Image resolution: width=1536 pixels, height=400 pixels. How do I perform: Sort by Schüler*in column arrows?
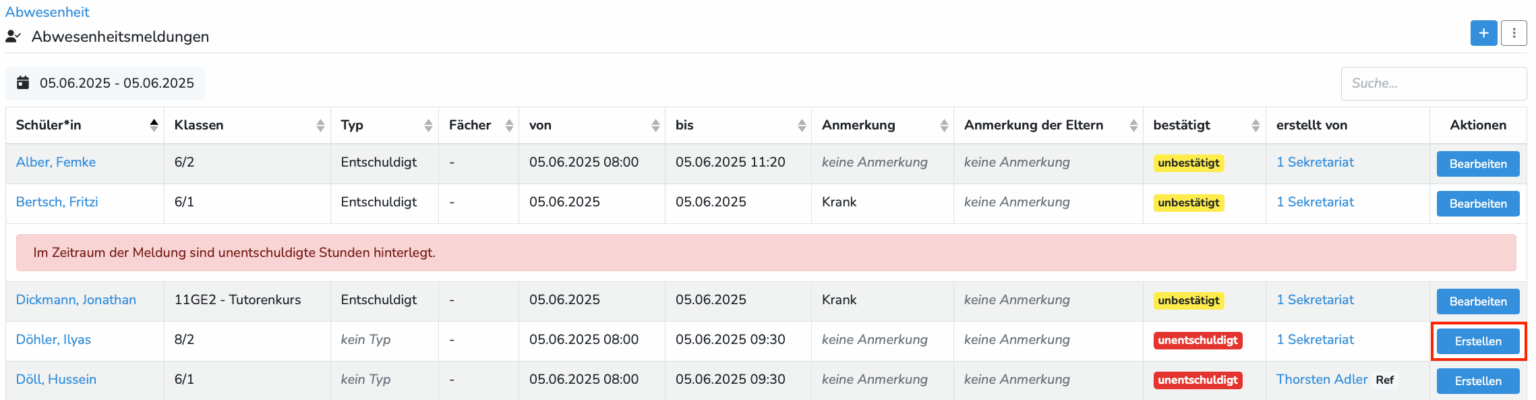point(154,125)
